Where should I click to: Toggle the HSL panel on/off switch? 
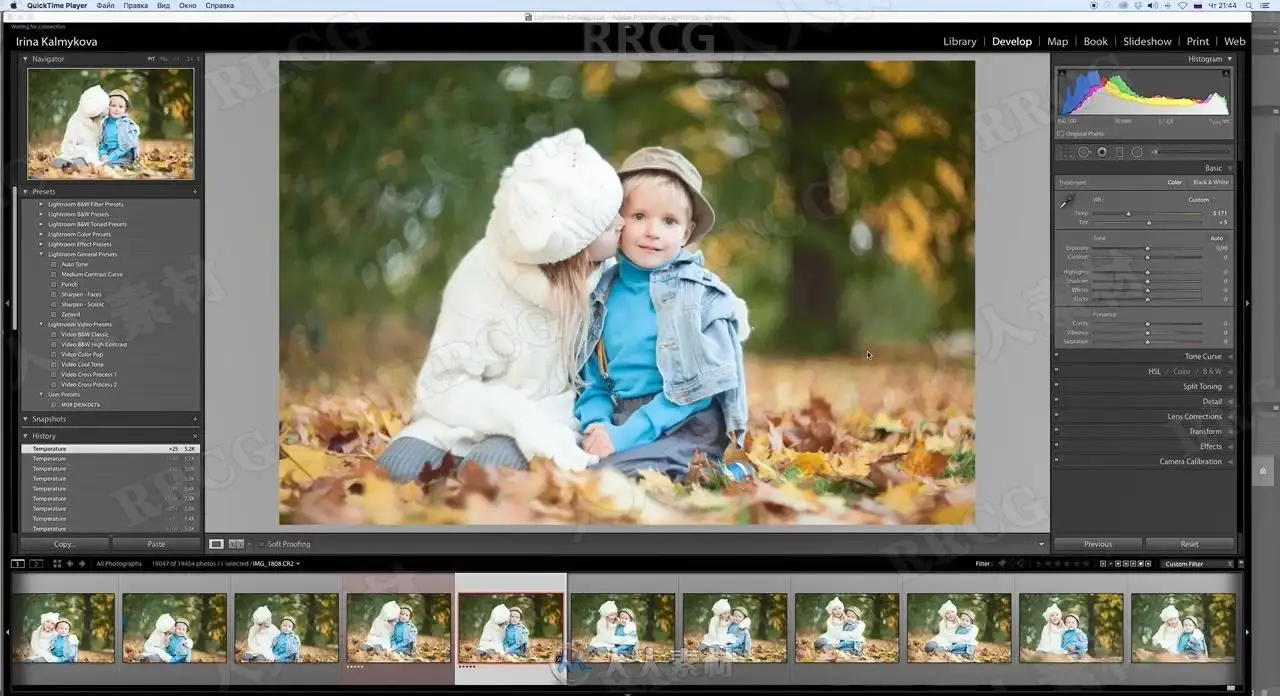1056,371
